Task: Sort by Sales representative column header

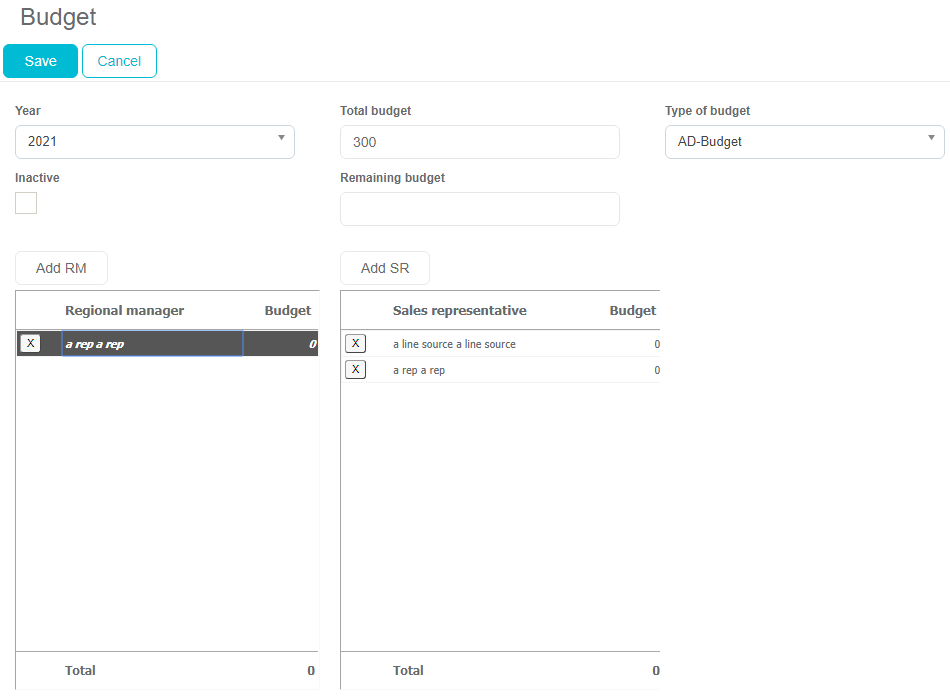Action: 459,311
